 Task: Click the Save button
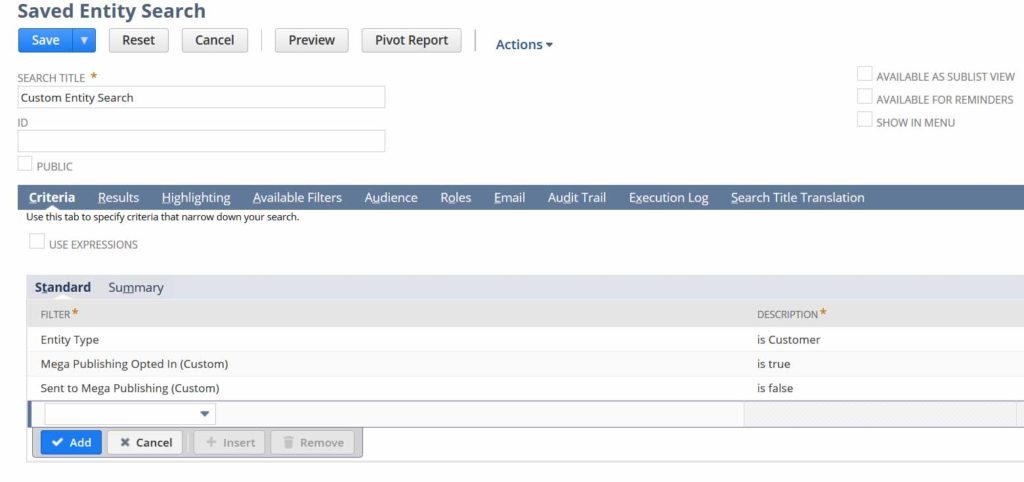[x=46, y=40]
